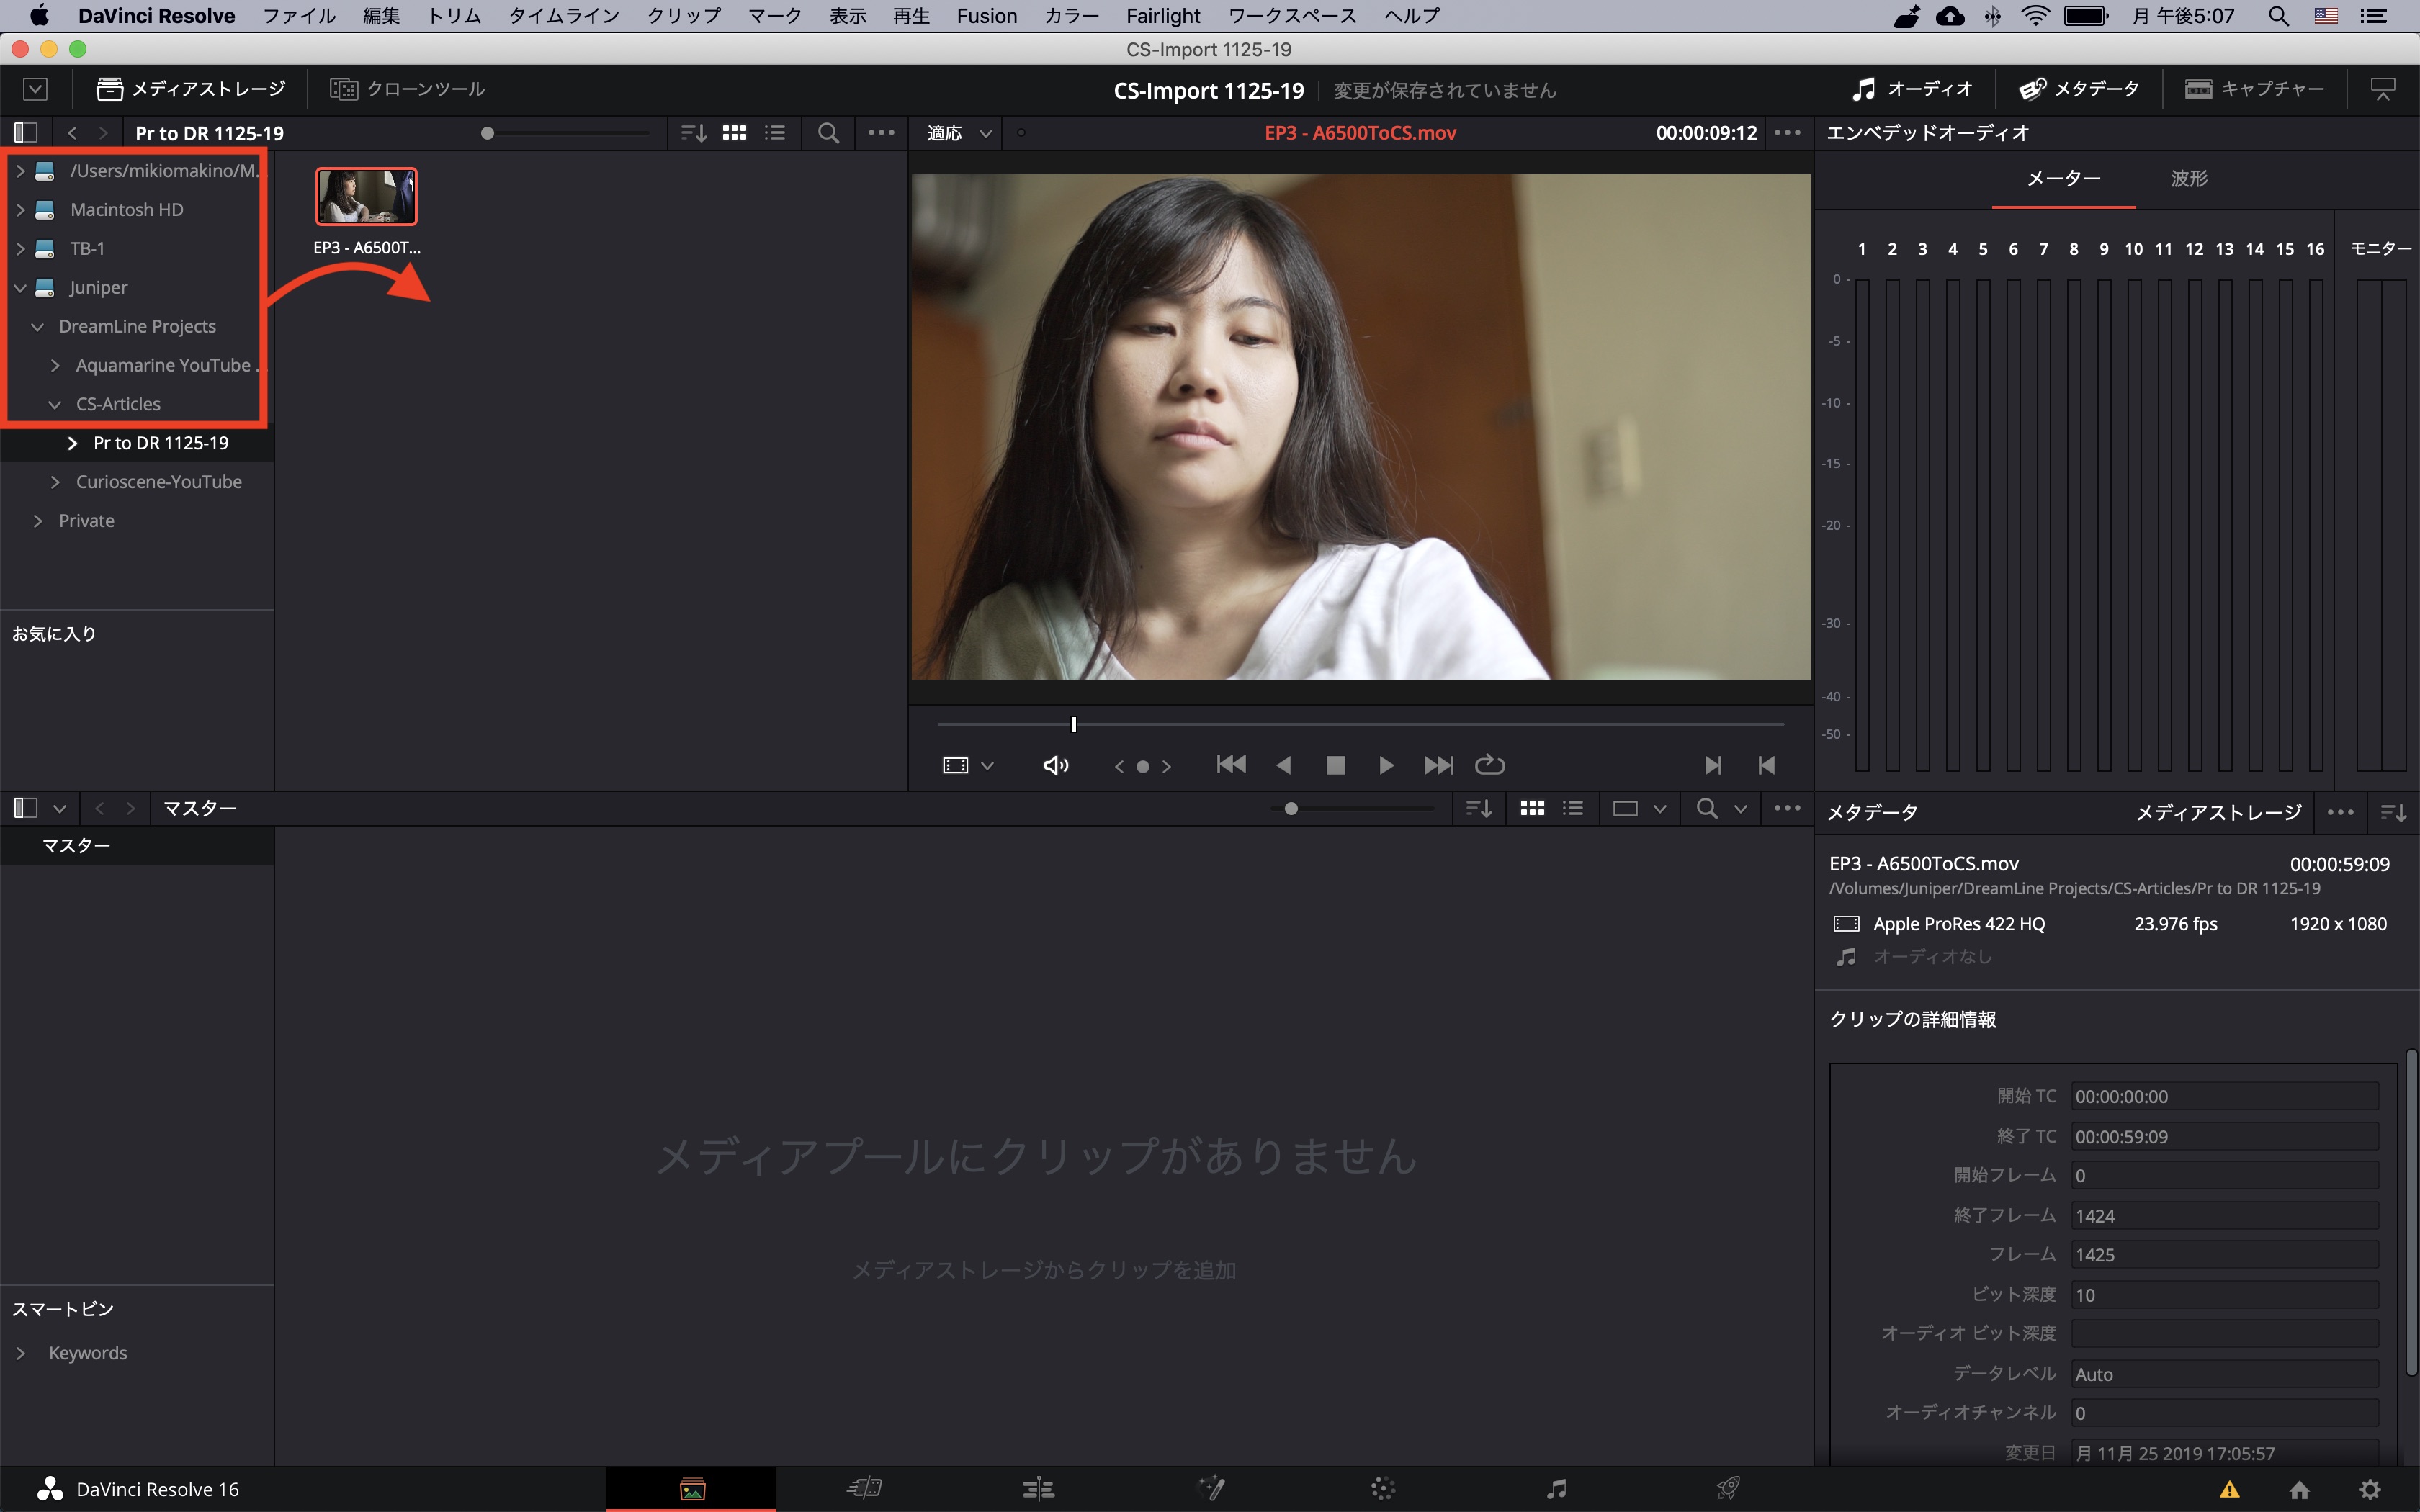The height and width of the screenshot is (1512, 2420).
Task: Open the Fusion page icon
Action: (x=1211, y=1489)
